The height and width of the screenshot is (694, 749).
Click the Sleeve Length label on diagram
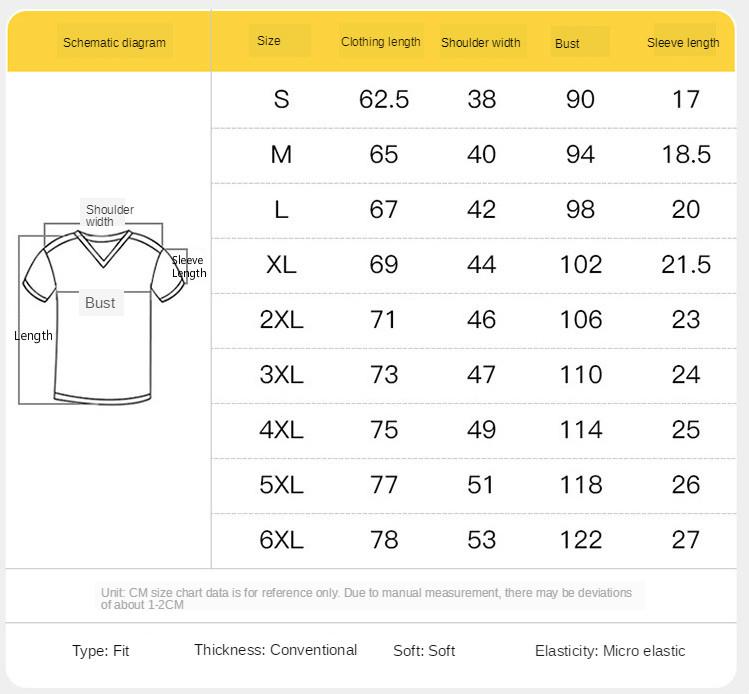pos(188,267)
